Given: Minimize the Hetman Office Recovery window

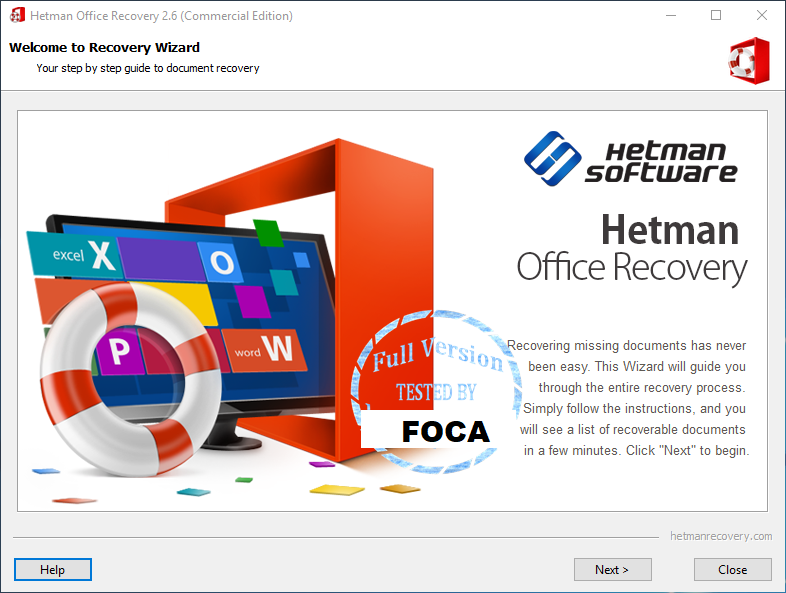Looking at the screenshot, I should tap(671, 16).
